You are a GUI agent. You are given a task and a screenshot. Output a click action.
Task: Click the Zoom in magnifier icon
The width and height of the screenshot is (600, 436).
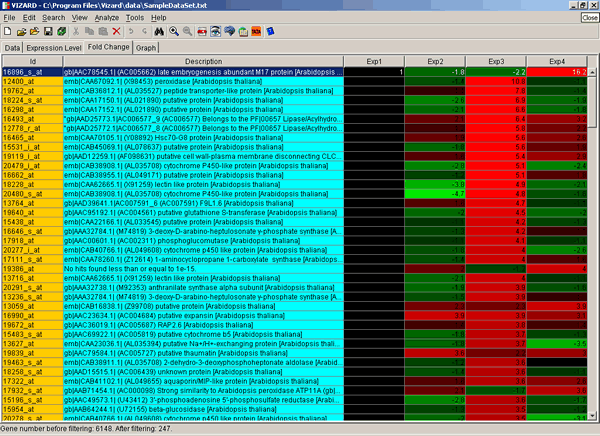174,31
